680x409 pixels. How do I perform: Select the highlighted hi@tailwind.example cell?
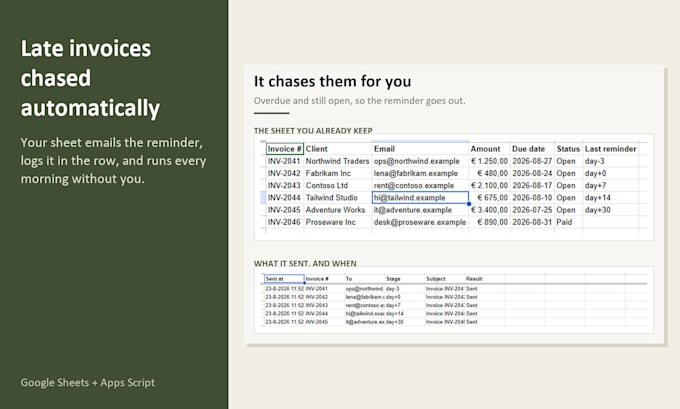coord(420,197)
